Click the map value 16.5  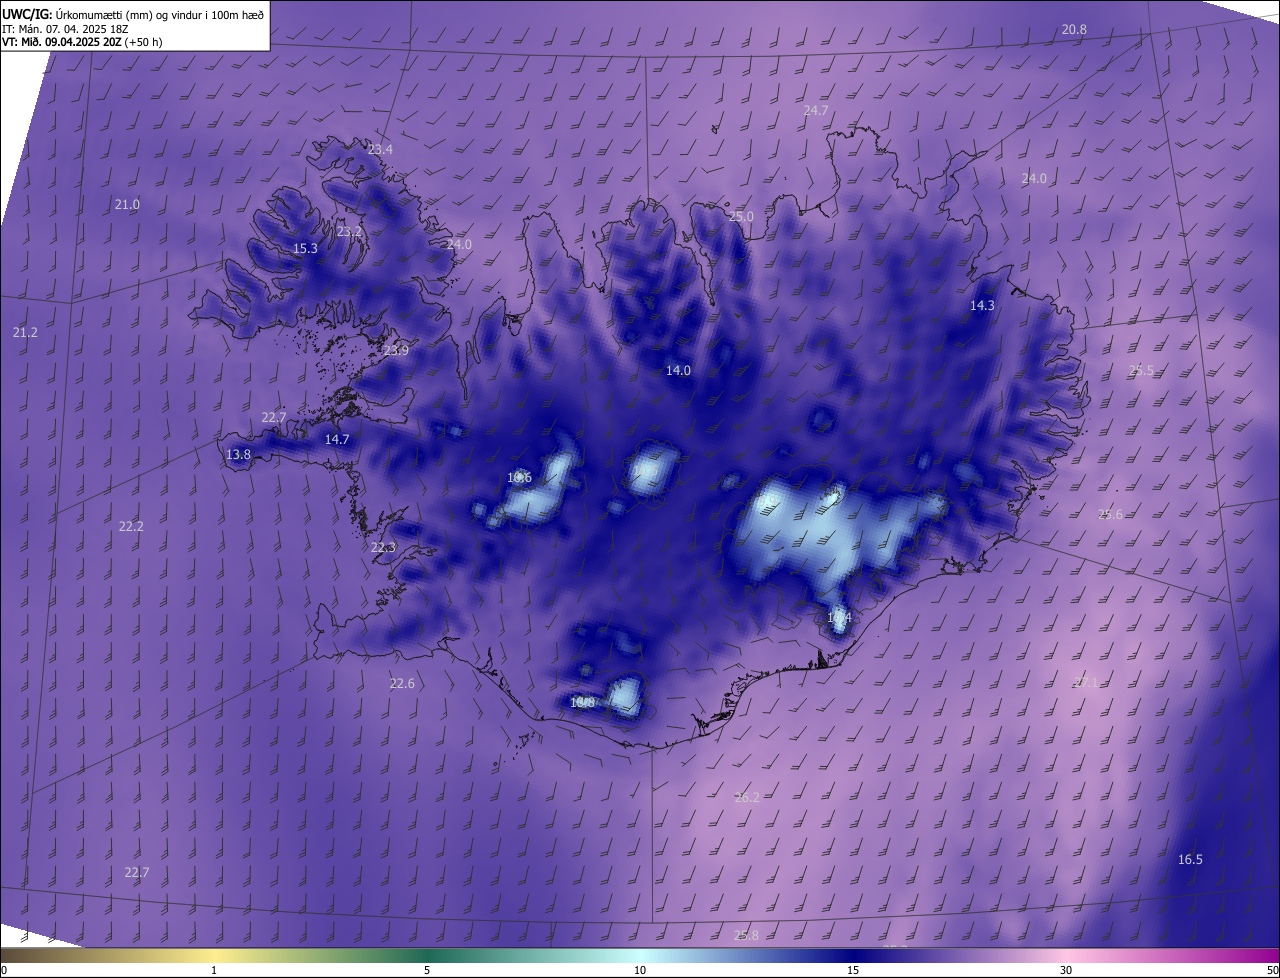tap(1190, 859)
